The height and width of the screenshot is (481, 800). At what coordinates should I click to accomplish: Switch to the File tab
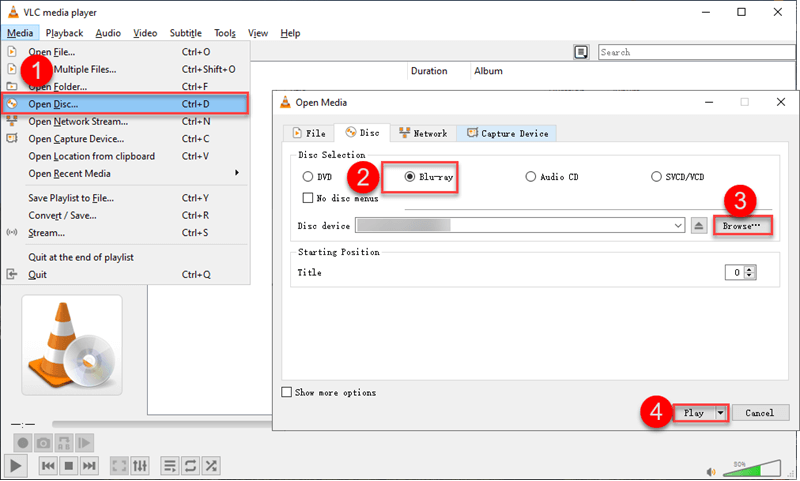309,133
